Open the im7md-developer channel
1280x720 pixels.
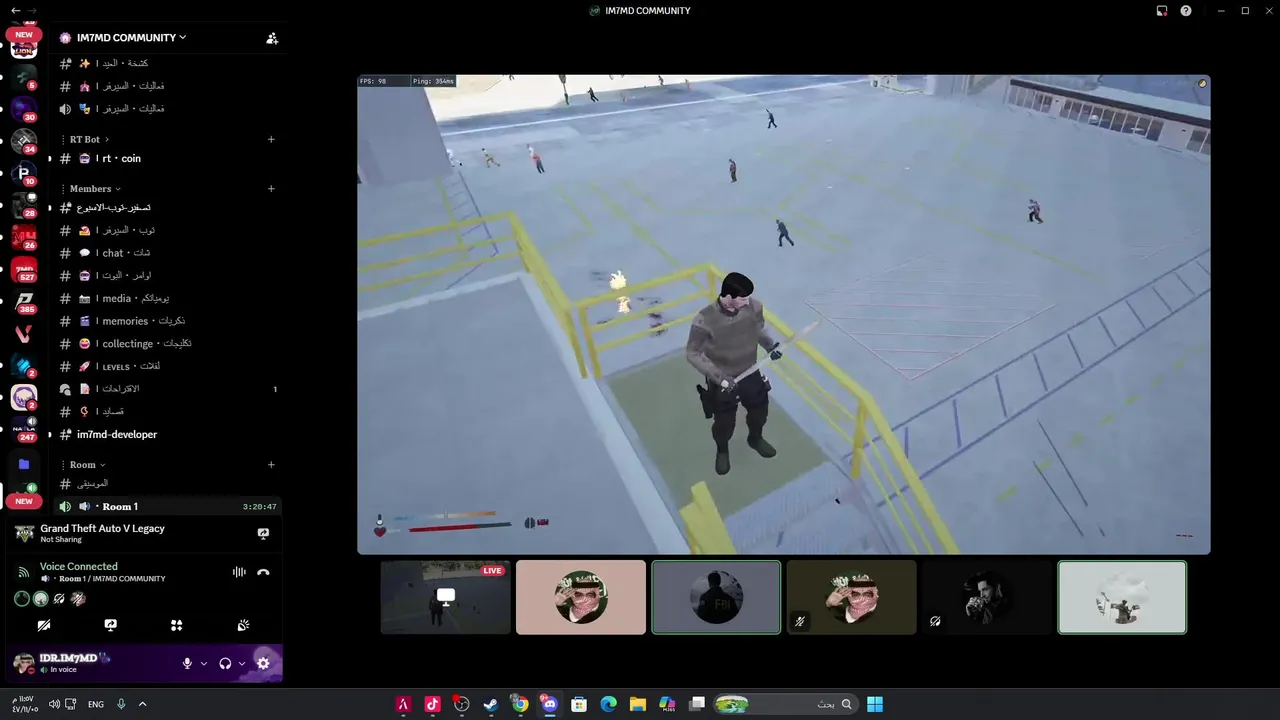coord(166,435)
